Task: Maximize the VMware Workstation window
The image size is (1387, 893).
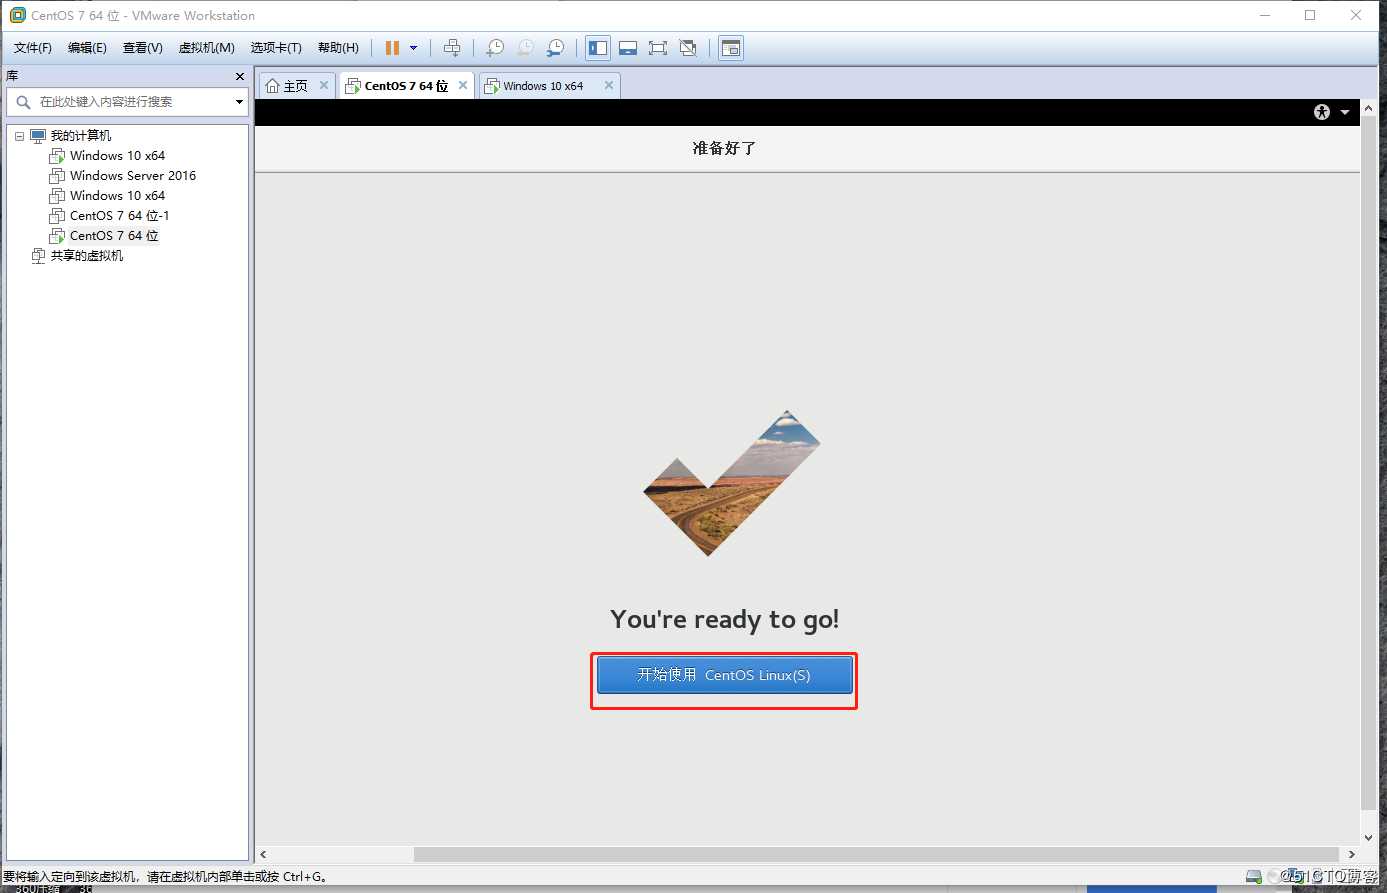Action: (1310, 15)
